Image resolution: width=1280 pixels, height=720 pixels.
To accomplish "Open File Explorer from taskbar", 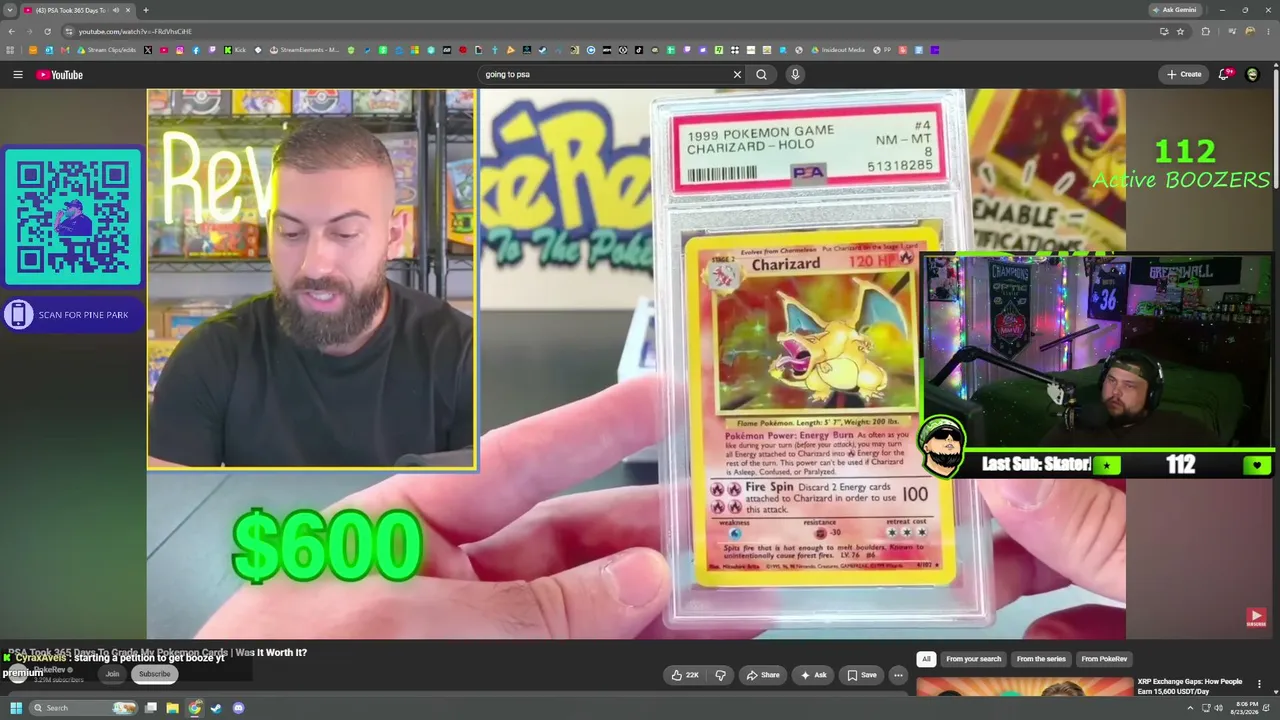I will pyautogui.click(x=172, y=708).
